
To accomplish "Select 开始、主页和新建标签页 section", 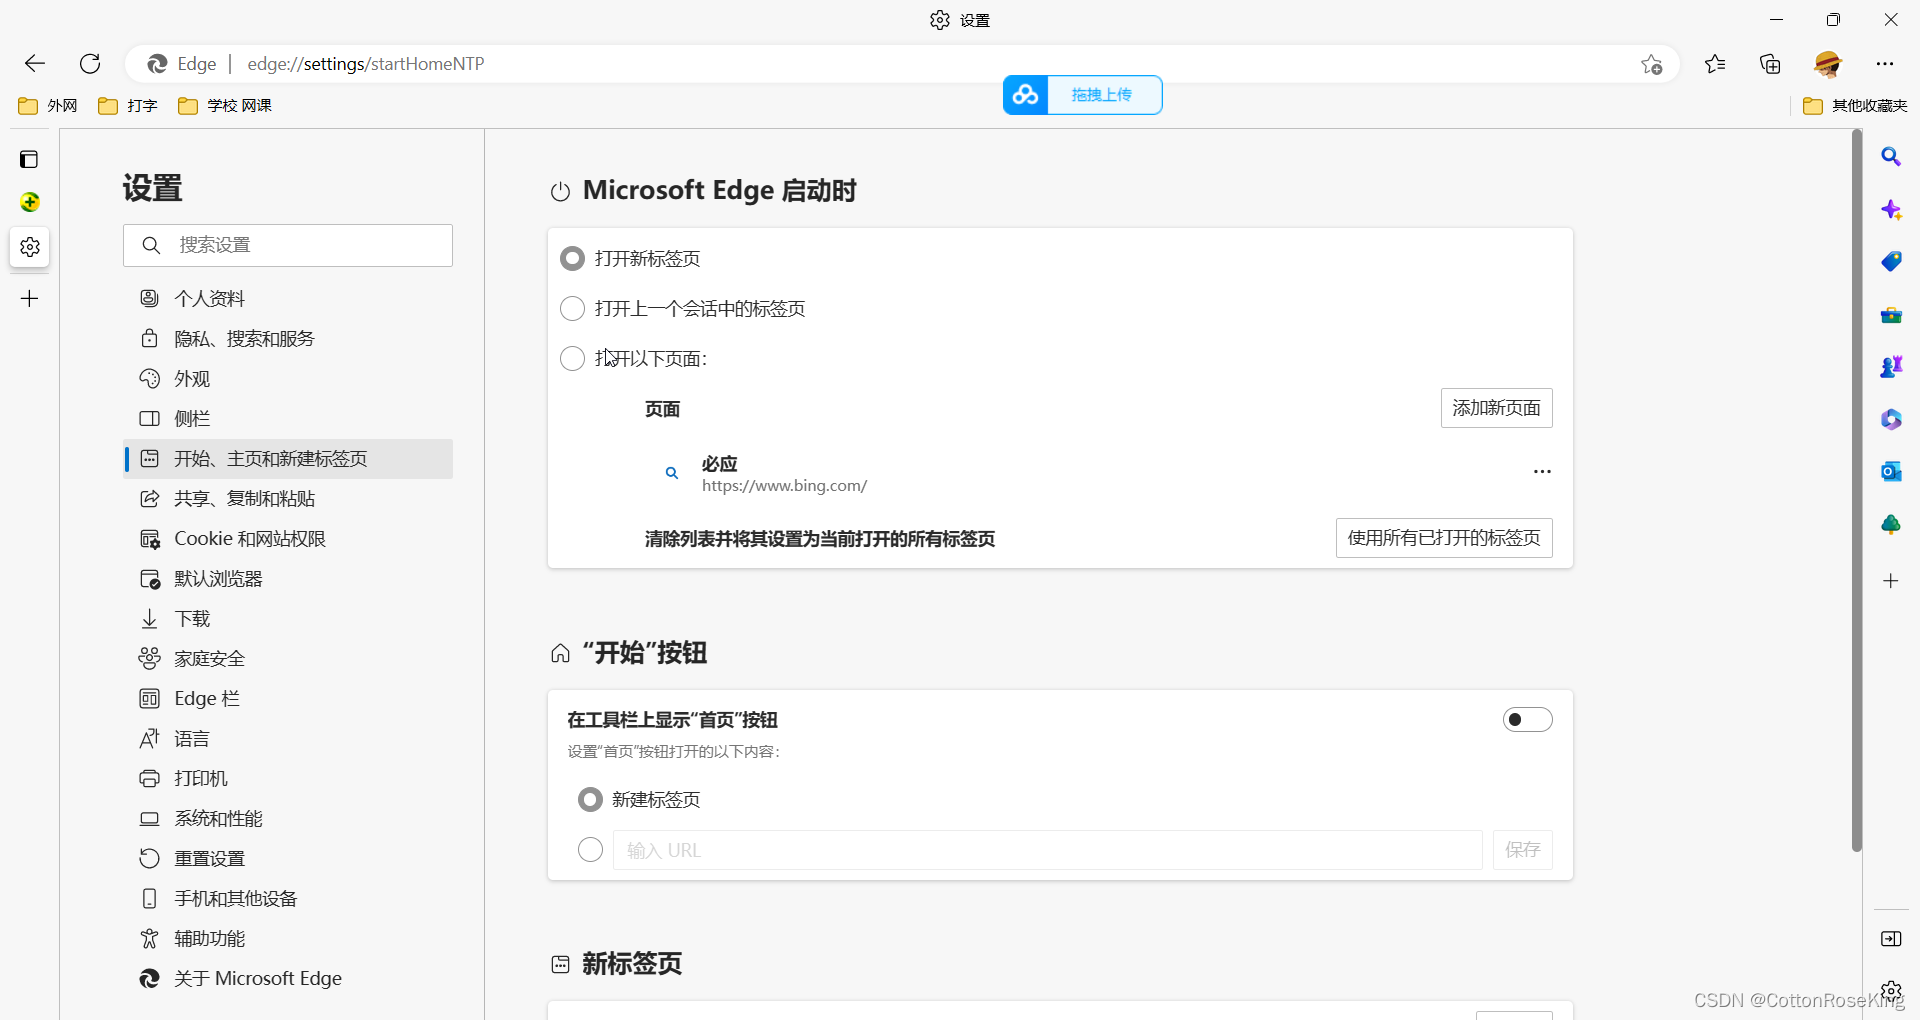I will point(288,458).
